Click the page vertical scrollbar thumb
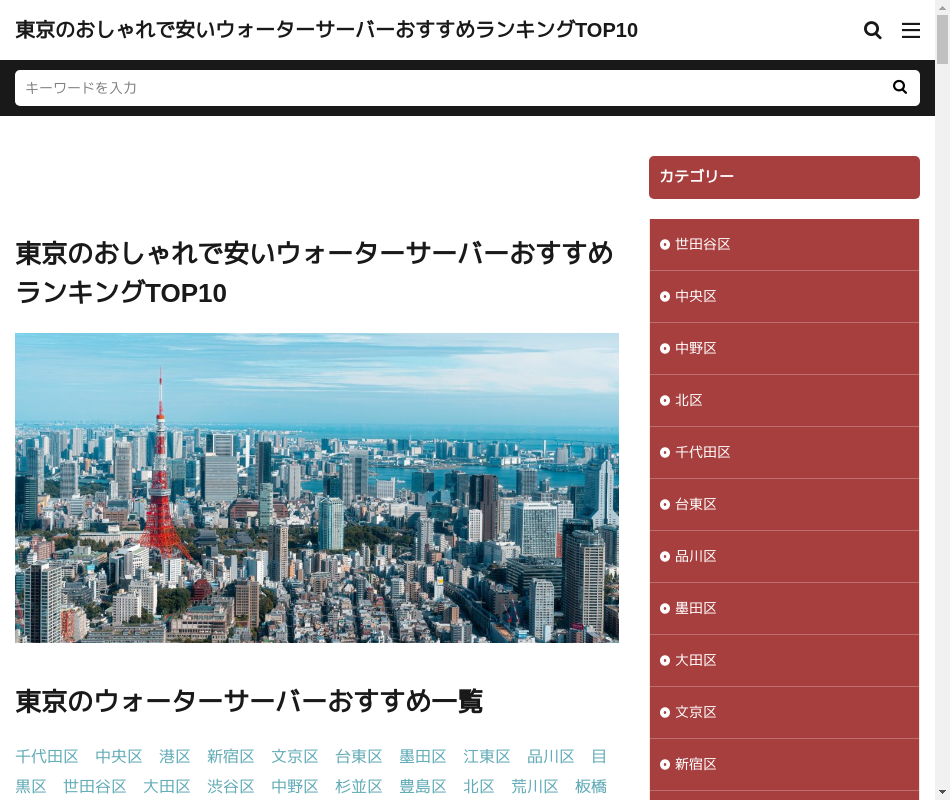The width and height of the screenshot is (950, 800). pyautogui.click(x=942, y=39)
